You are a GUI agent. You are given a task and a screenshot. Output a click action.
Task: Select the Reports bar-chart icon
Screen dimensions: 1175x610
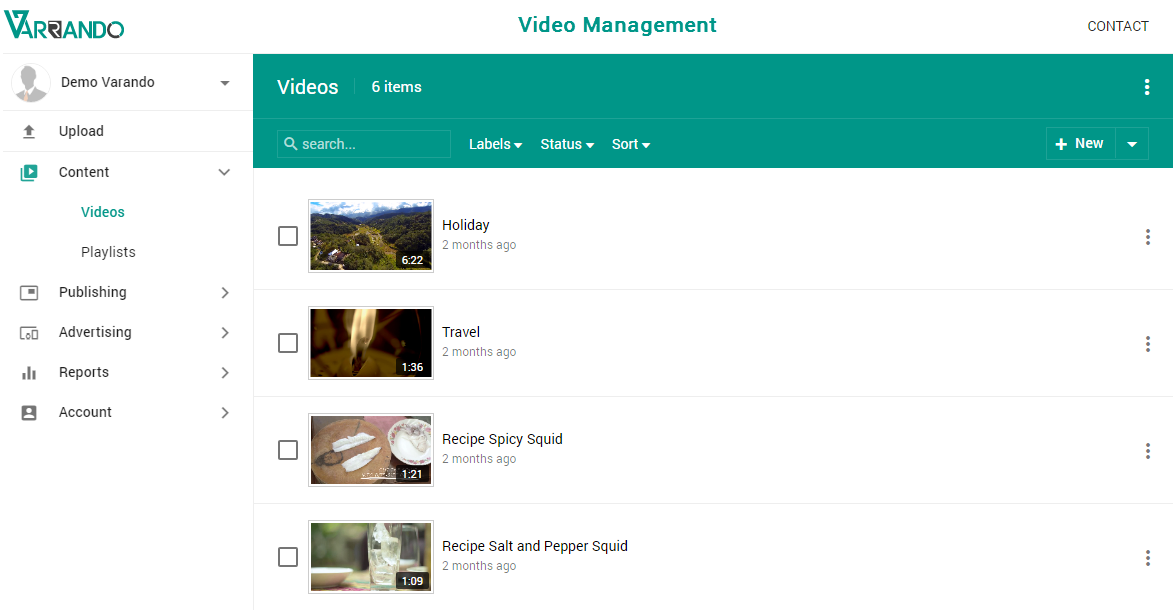coord(30,371)
